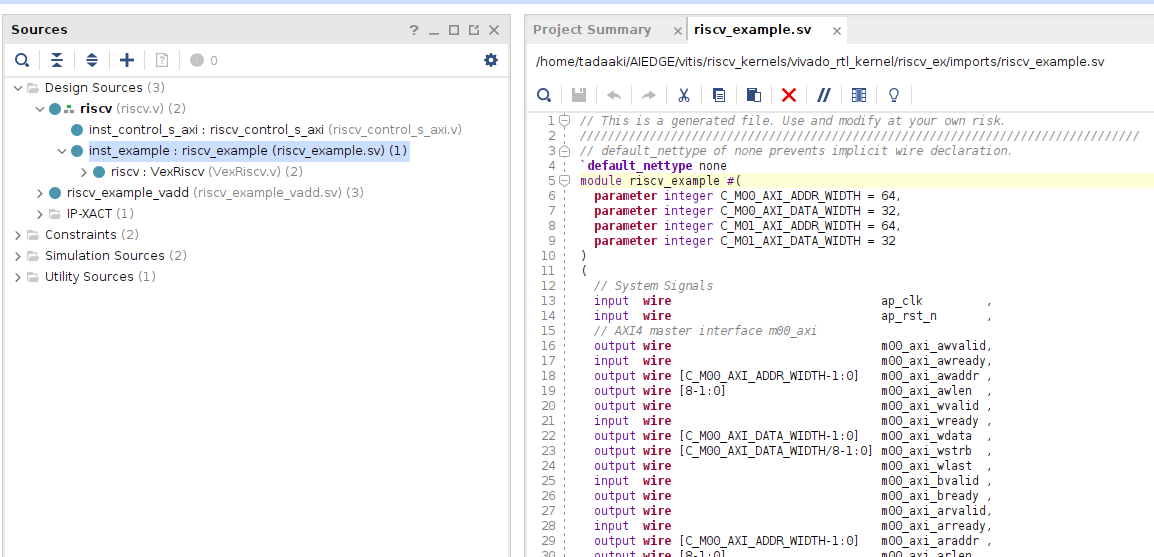
Task: Toggle column selection mode icon
Action: pos(859,95)
